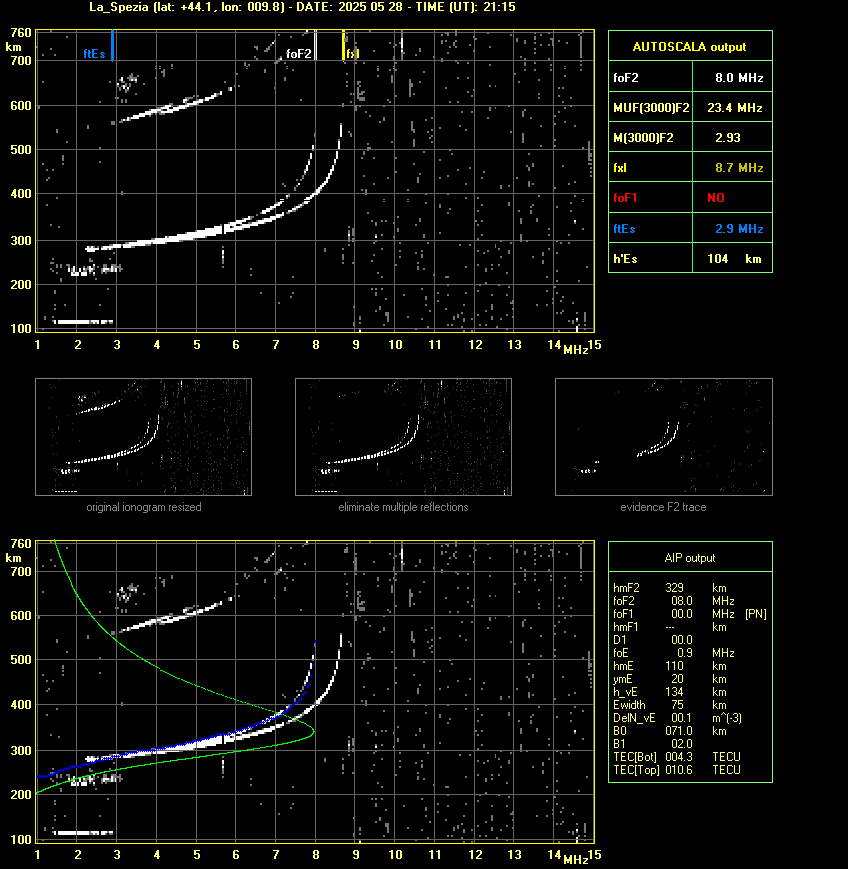
Task: Click the 'eliminate multiple reflections' caption
Action: tap(403, 507)
